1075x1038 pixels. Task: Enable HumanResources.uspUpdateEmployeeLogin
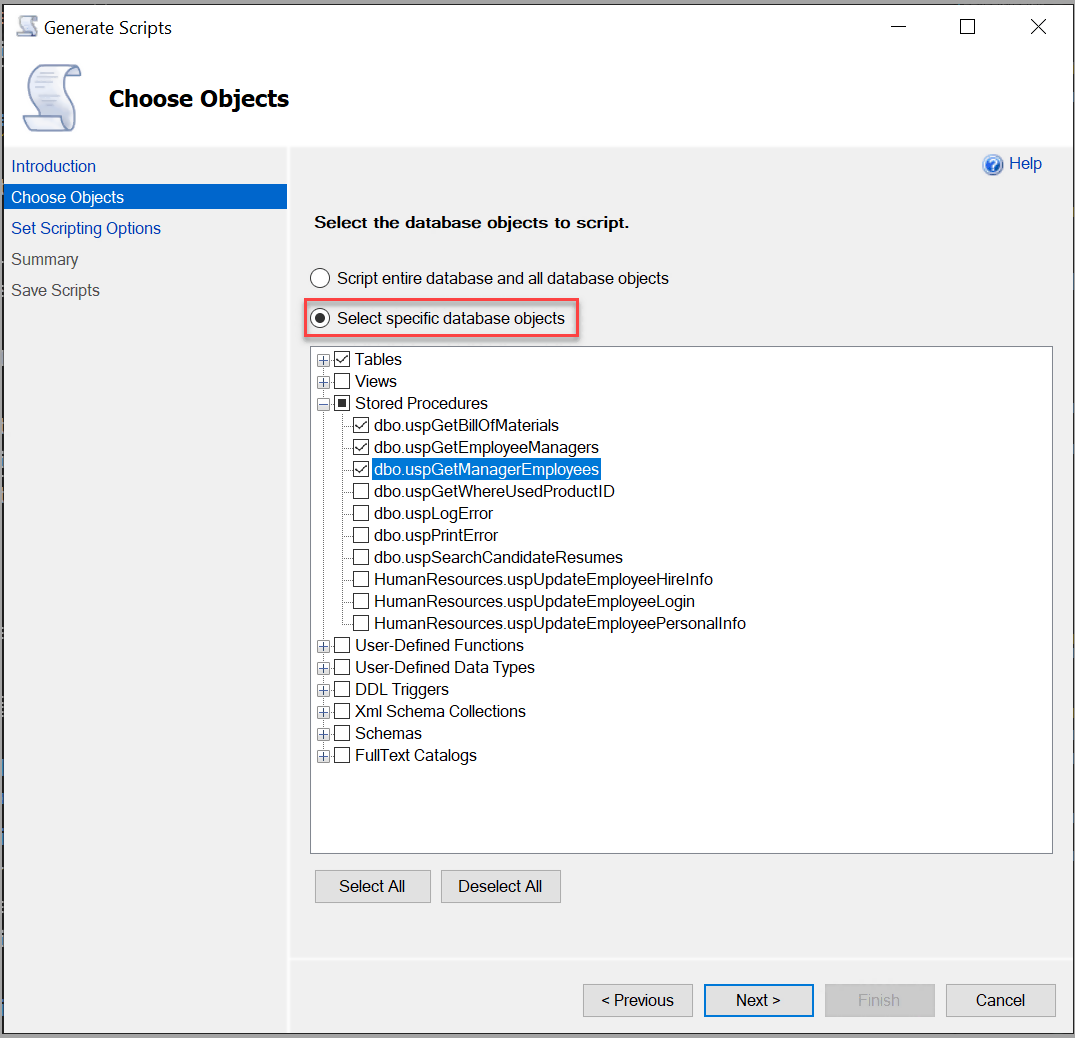361,601
